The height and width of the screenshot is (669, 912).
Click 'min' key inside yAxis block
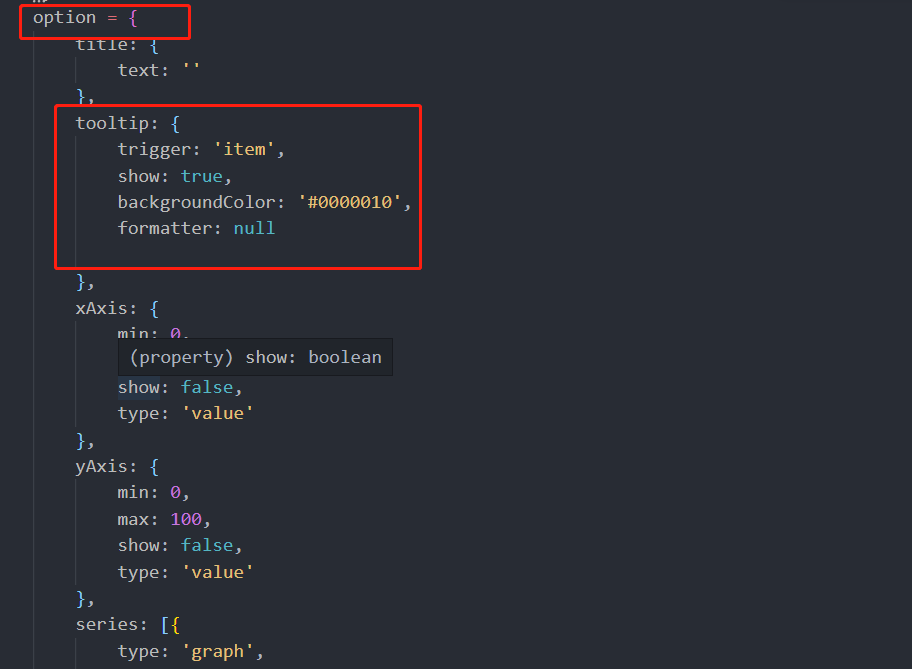133,493
